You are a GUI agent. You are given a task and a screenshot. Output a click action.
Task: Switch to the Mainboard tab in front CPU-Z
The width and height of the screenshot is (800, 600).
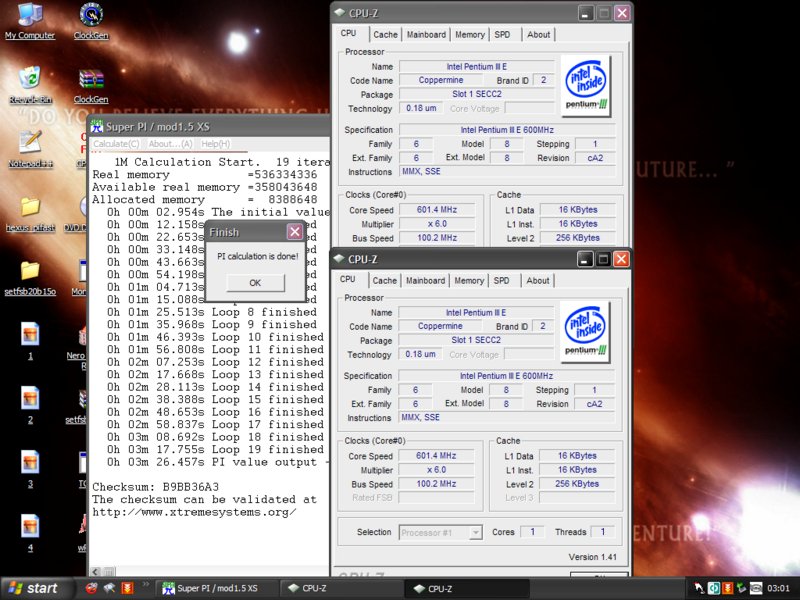coord(426,280)
